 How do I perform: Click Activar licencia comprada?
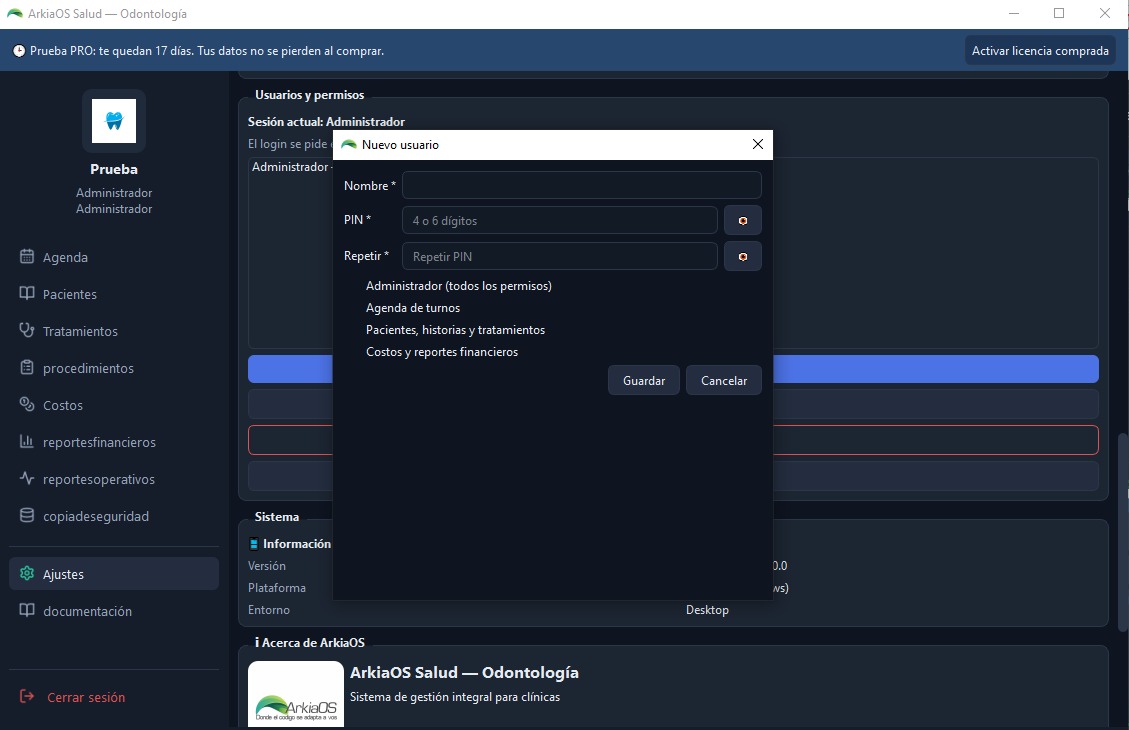pos(1040,50)
